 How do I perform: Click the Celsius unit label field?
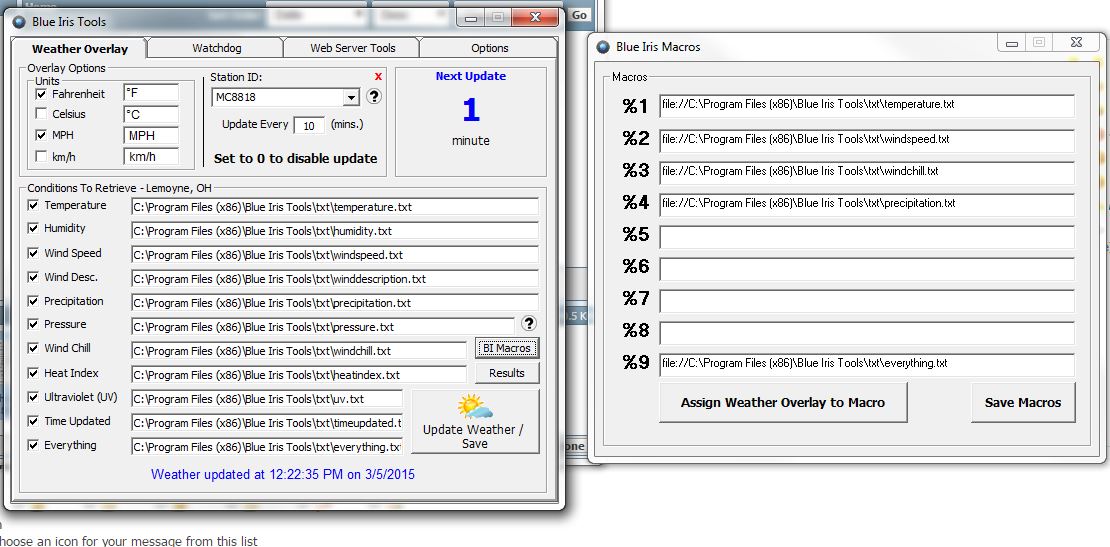click(x=151, y=114)
